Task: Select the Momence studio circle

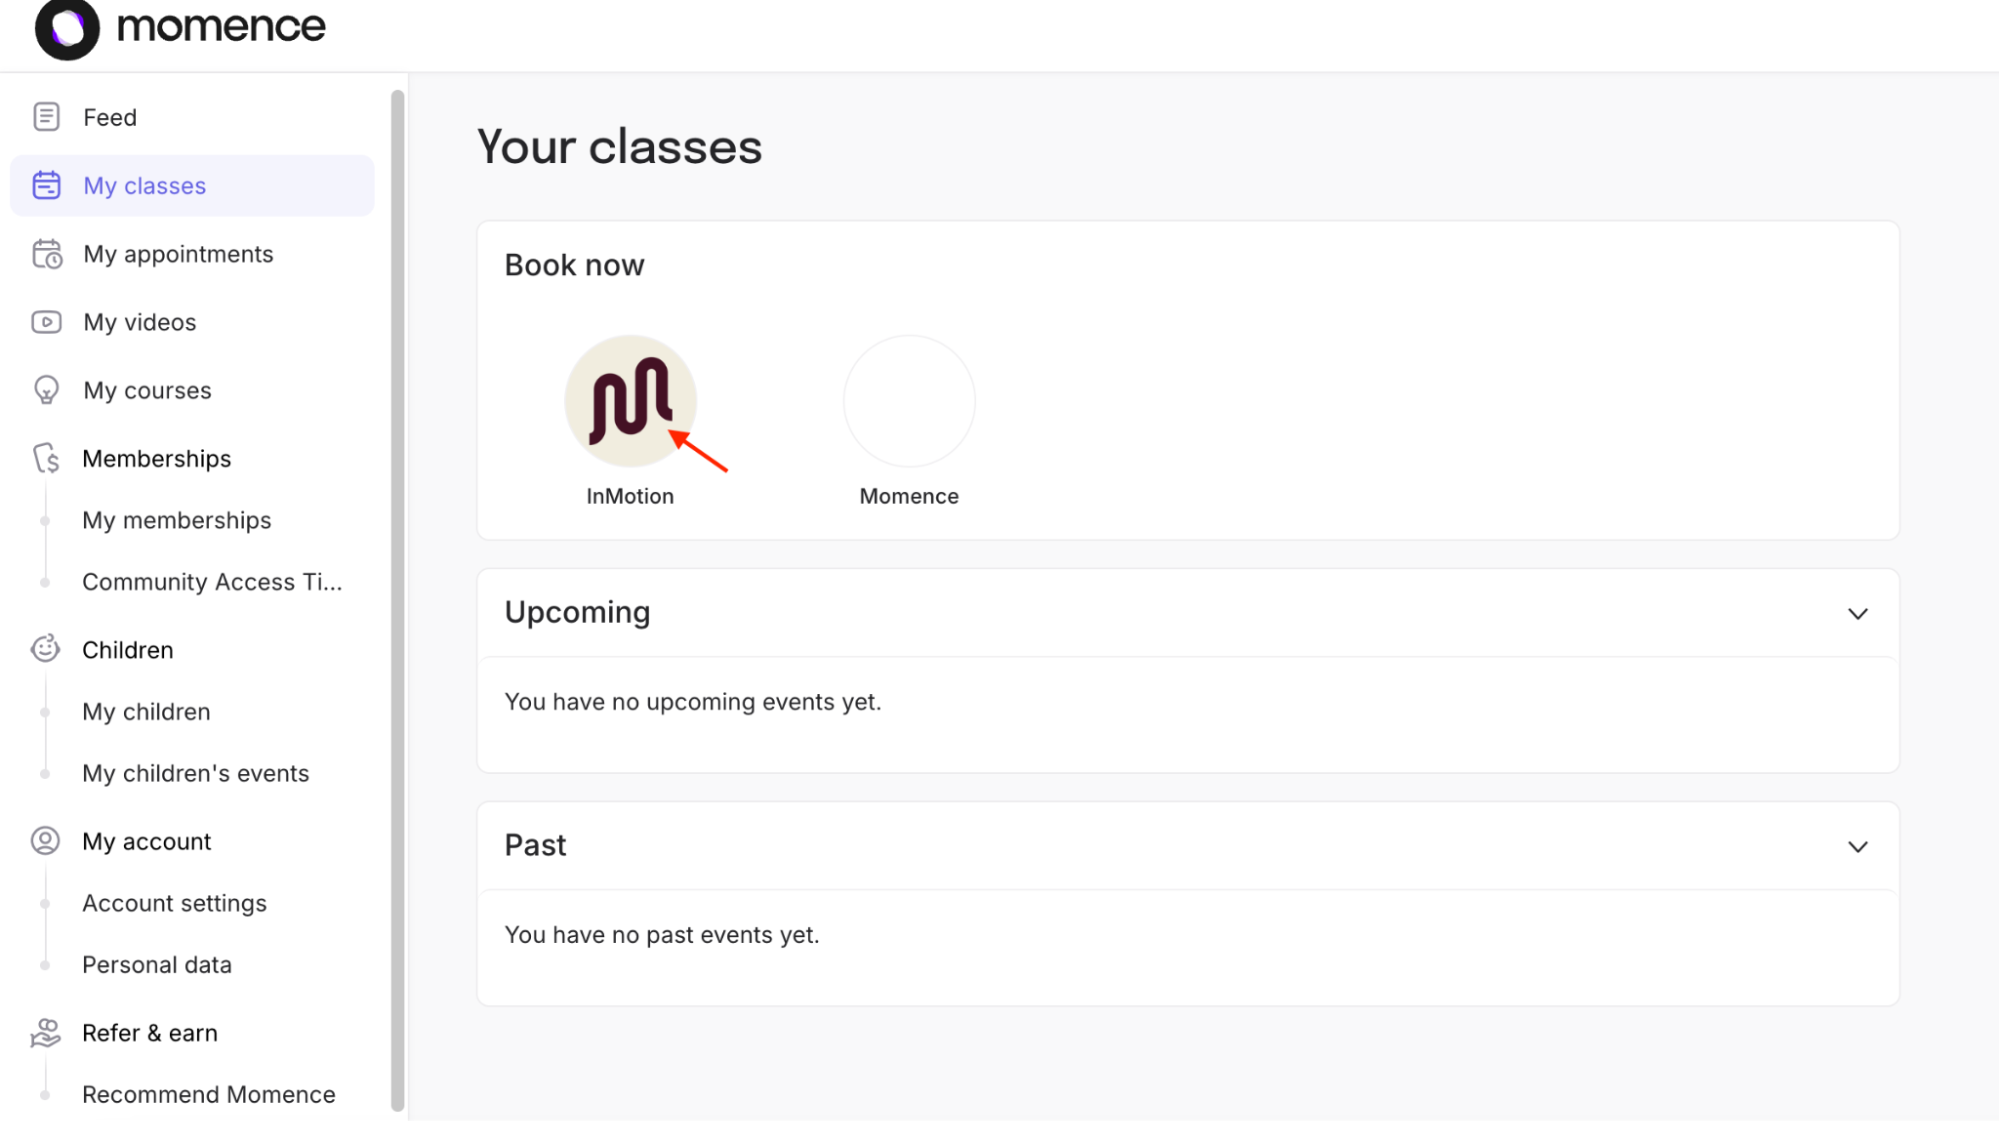Action: [x=909, y=401]
